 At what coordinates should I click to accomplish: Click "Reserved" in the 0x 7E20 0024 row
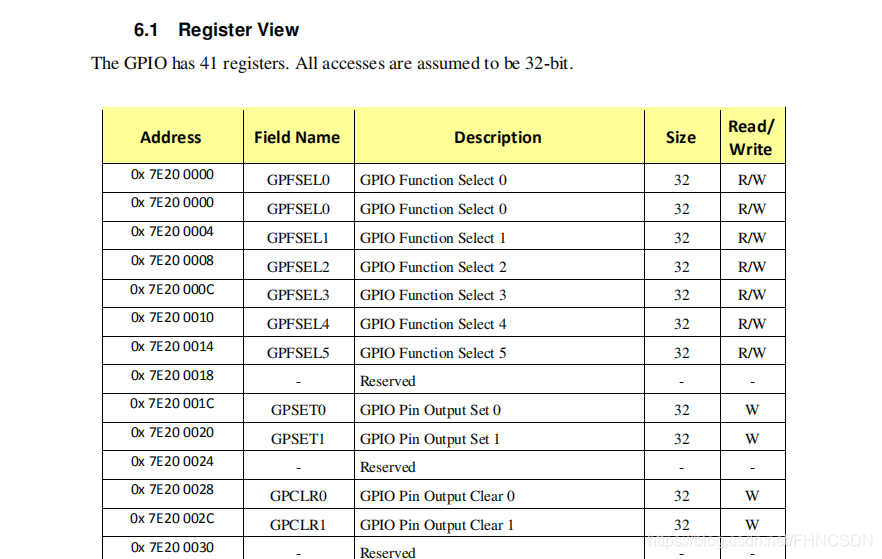[388, 467]
